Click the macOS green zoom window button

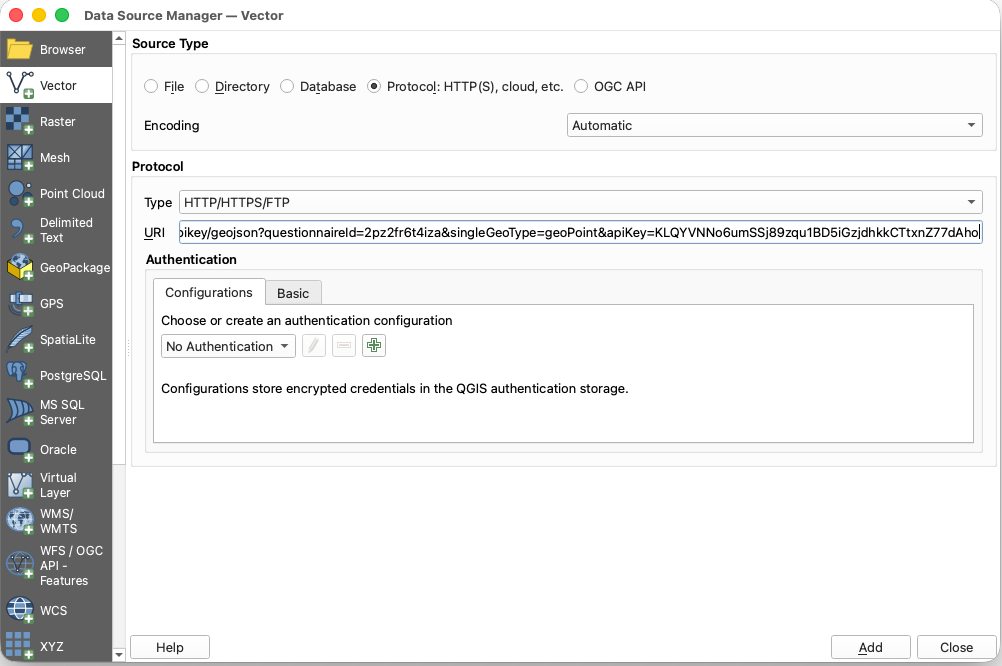[x=62, y=15]
